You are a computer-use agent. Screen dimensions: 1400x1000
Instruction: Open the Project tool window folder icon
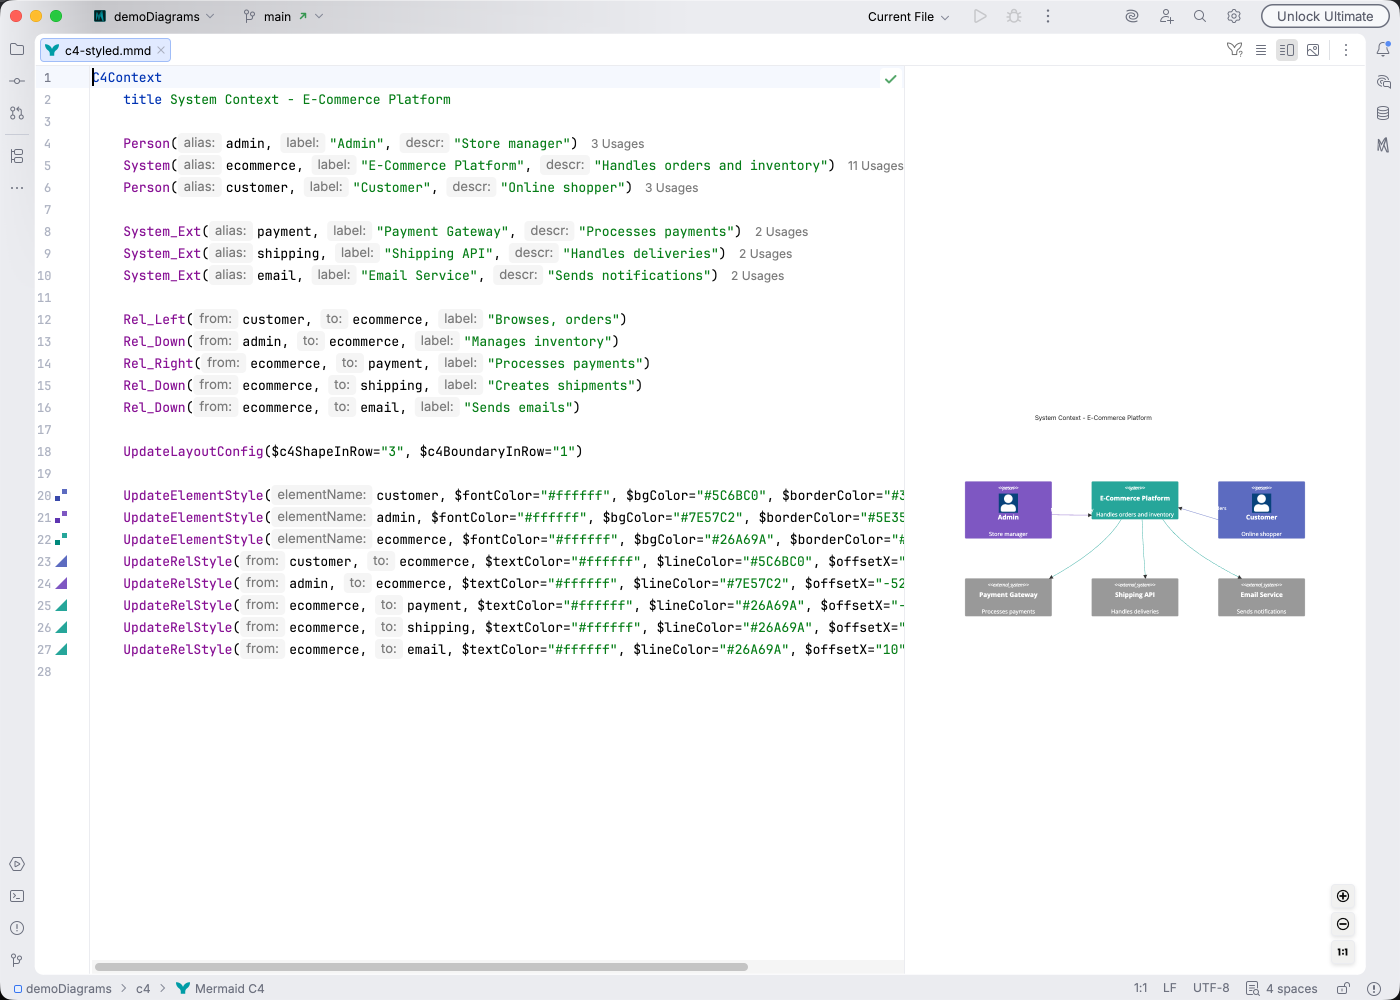16,48
